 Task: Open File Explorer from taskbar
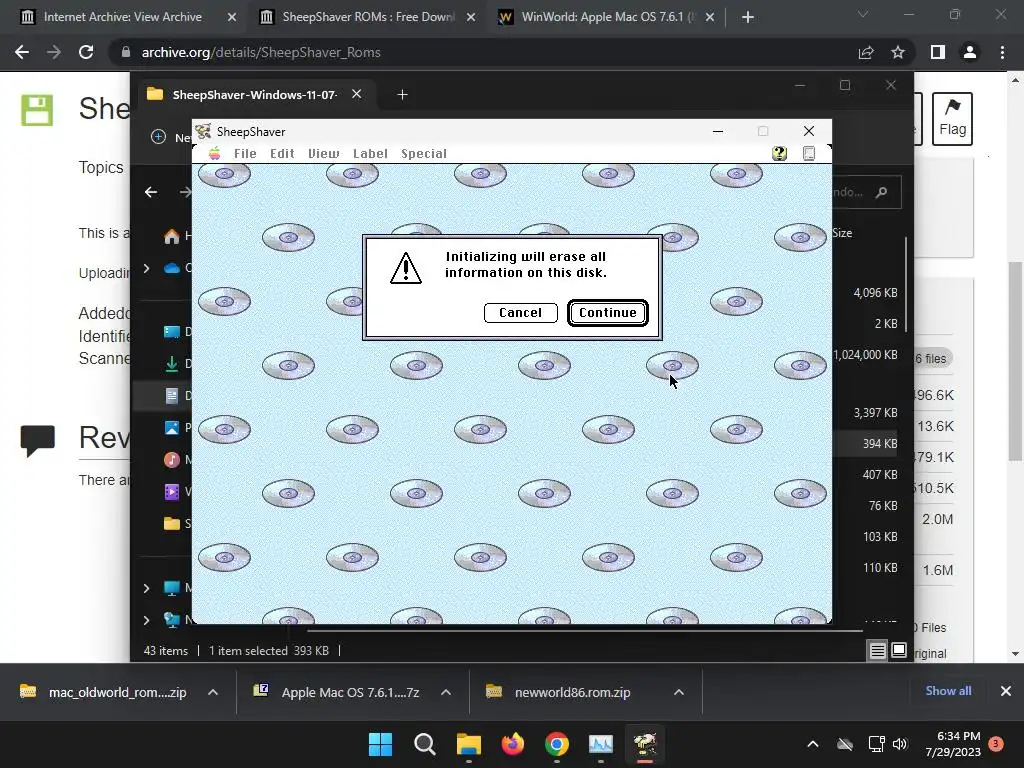(468, 744)
